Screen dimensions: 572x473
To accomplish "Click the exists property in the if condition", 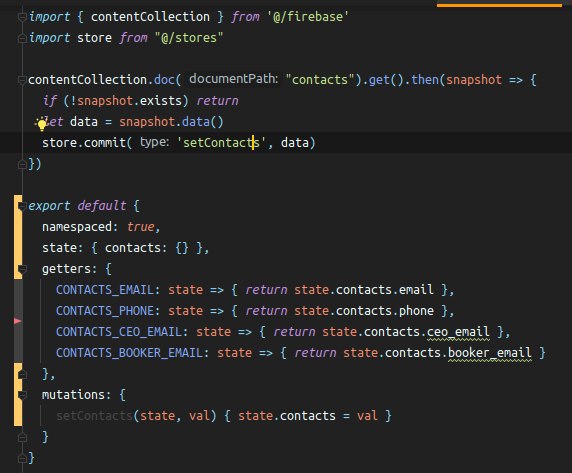I will (x=161, y=101).
